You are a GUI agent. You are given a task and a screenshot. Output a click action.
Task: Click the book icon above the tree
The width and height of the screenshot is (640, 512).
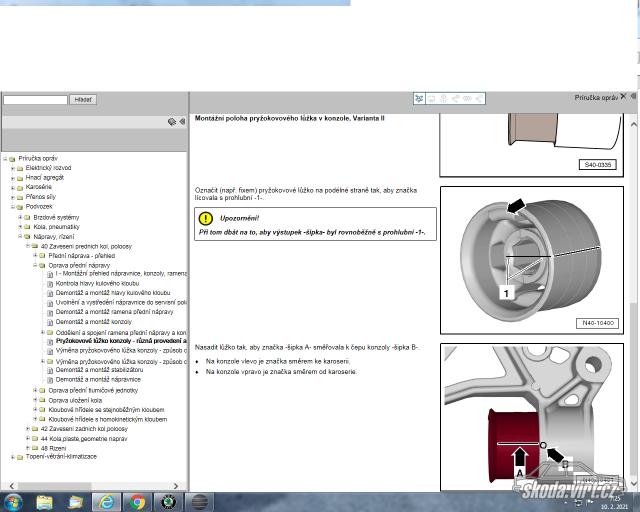point(172,121)
